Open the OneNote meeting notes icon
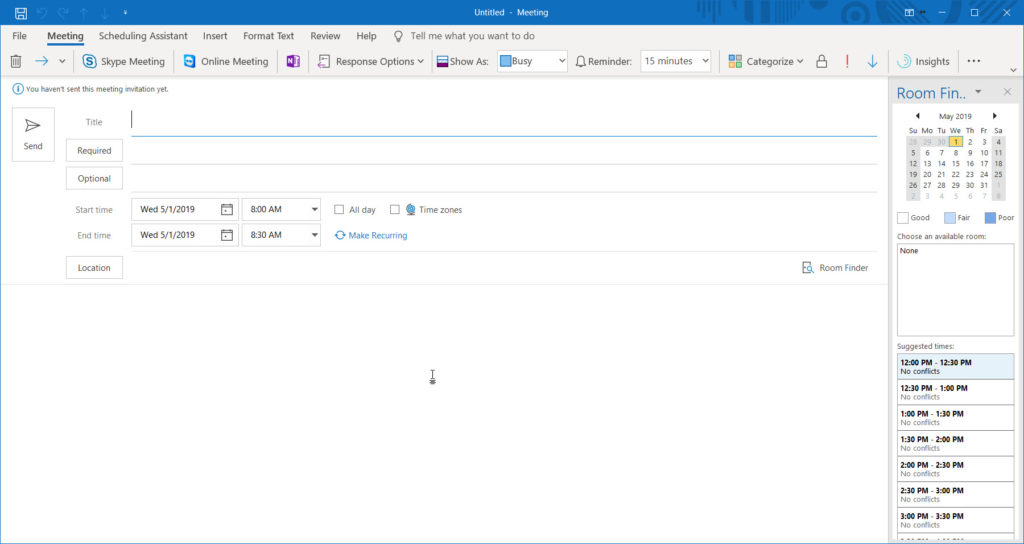1024x544 pixels. (x=293, y=61)
